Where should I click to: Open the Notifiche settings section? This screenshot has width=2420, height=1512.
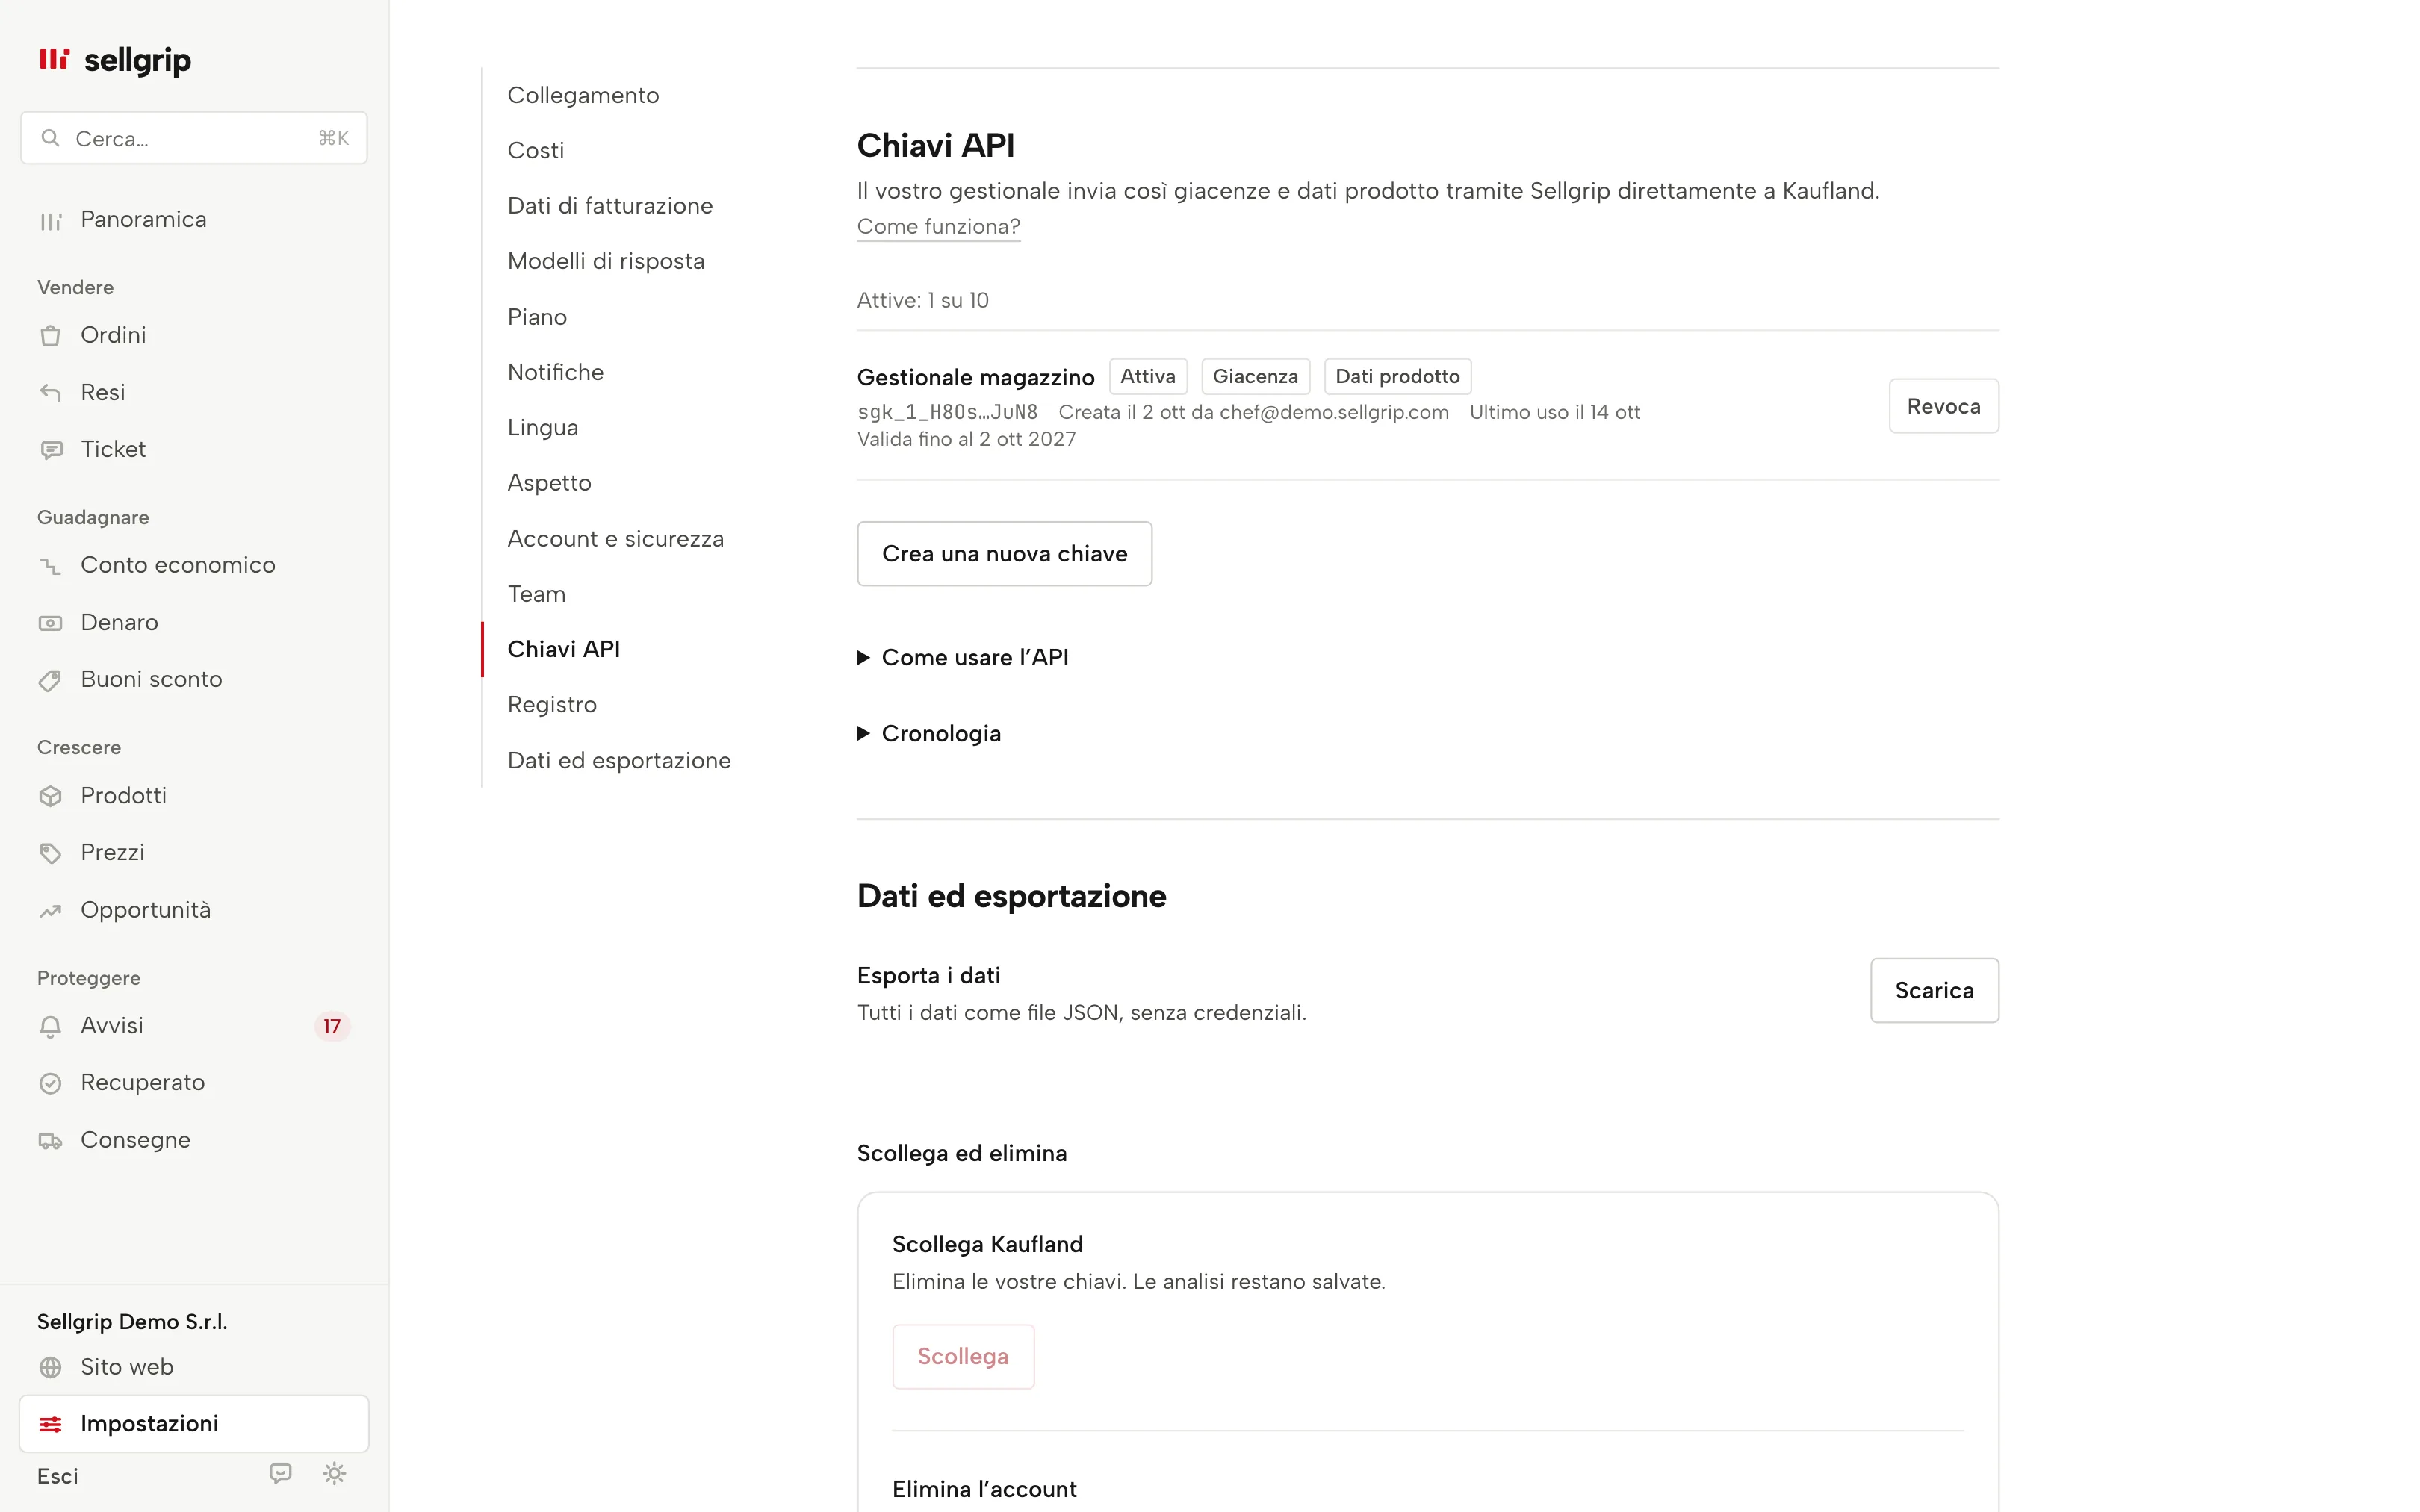click(x=555, y=372)
